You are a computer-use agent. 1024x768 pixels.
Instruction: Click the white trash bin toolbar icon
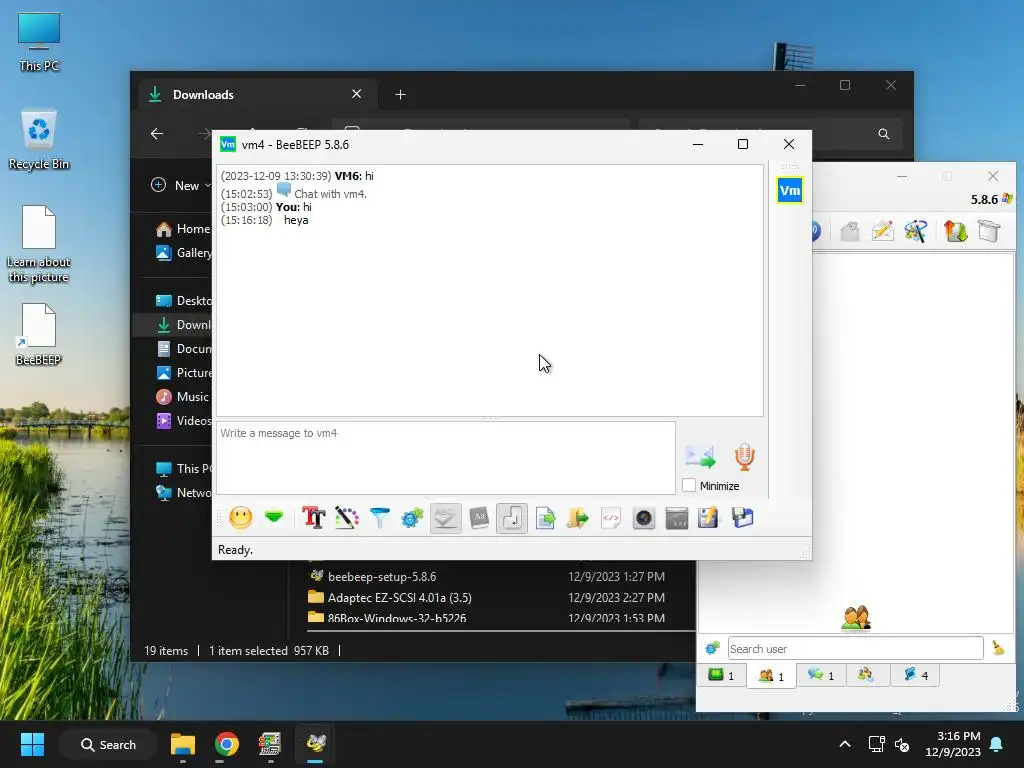tap(989, 231)
